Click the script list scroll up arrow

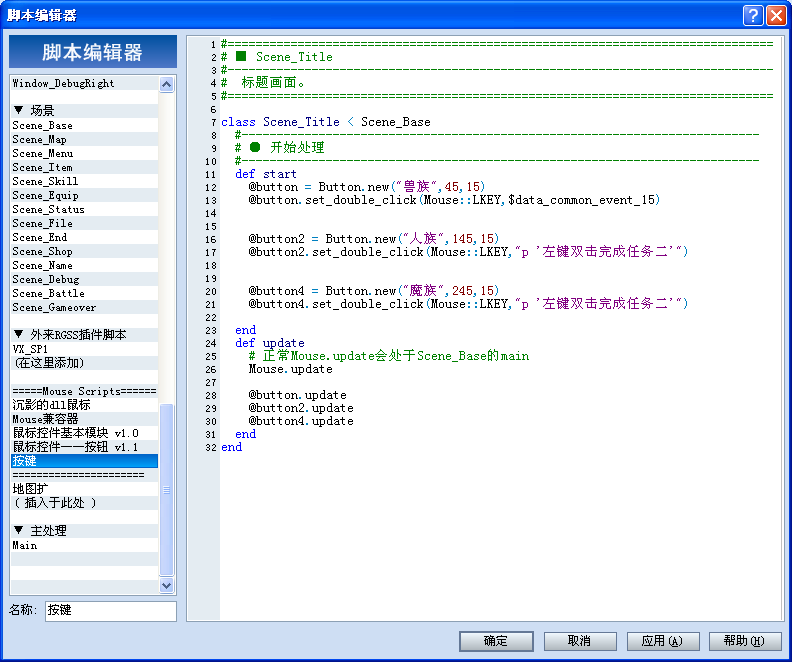click(167, 84)
